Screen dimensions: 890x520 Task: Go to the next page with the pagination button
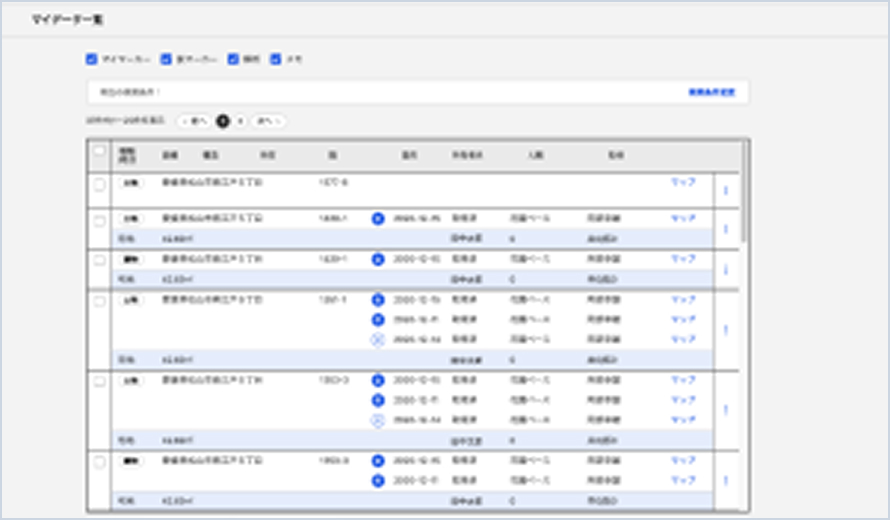point(269,121)
